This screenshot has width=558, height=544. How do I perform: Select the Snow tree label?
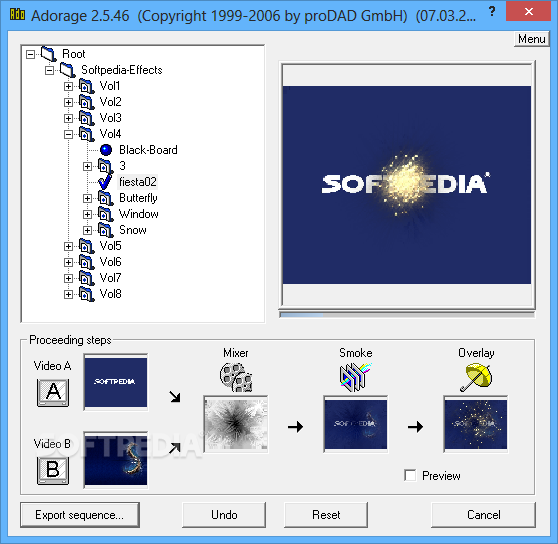coord(133,230)
